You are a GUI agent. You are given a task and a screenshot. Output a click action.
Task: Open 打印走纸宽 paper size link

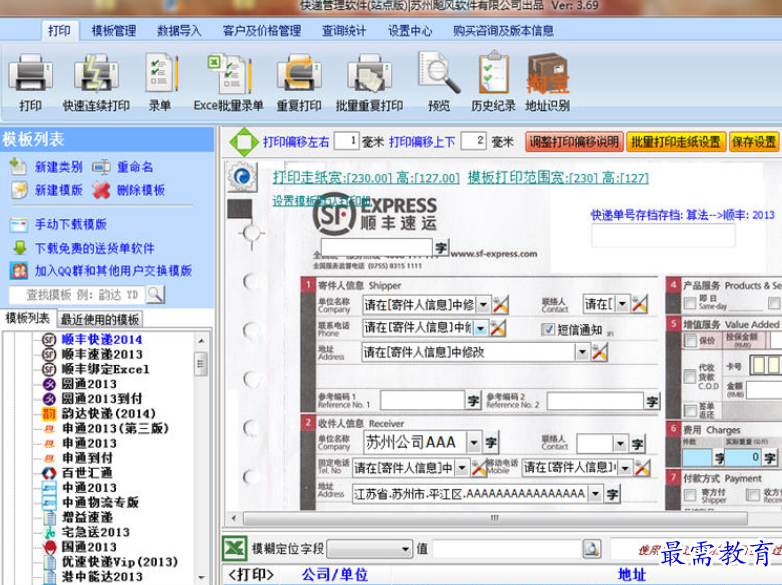pyautogui.click(x=366, y=178)
